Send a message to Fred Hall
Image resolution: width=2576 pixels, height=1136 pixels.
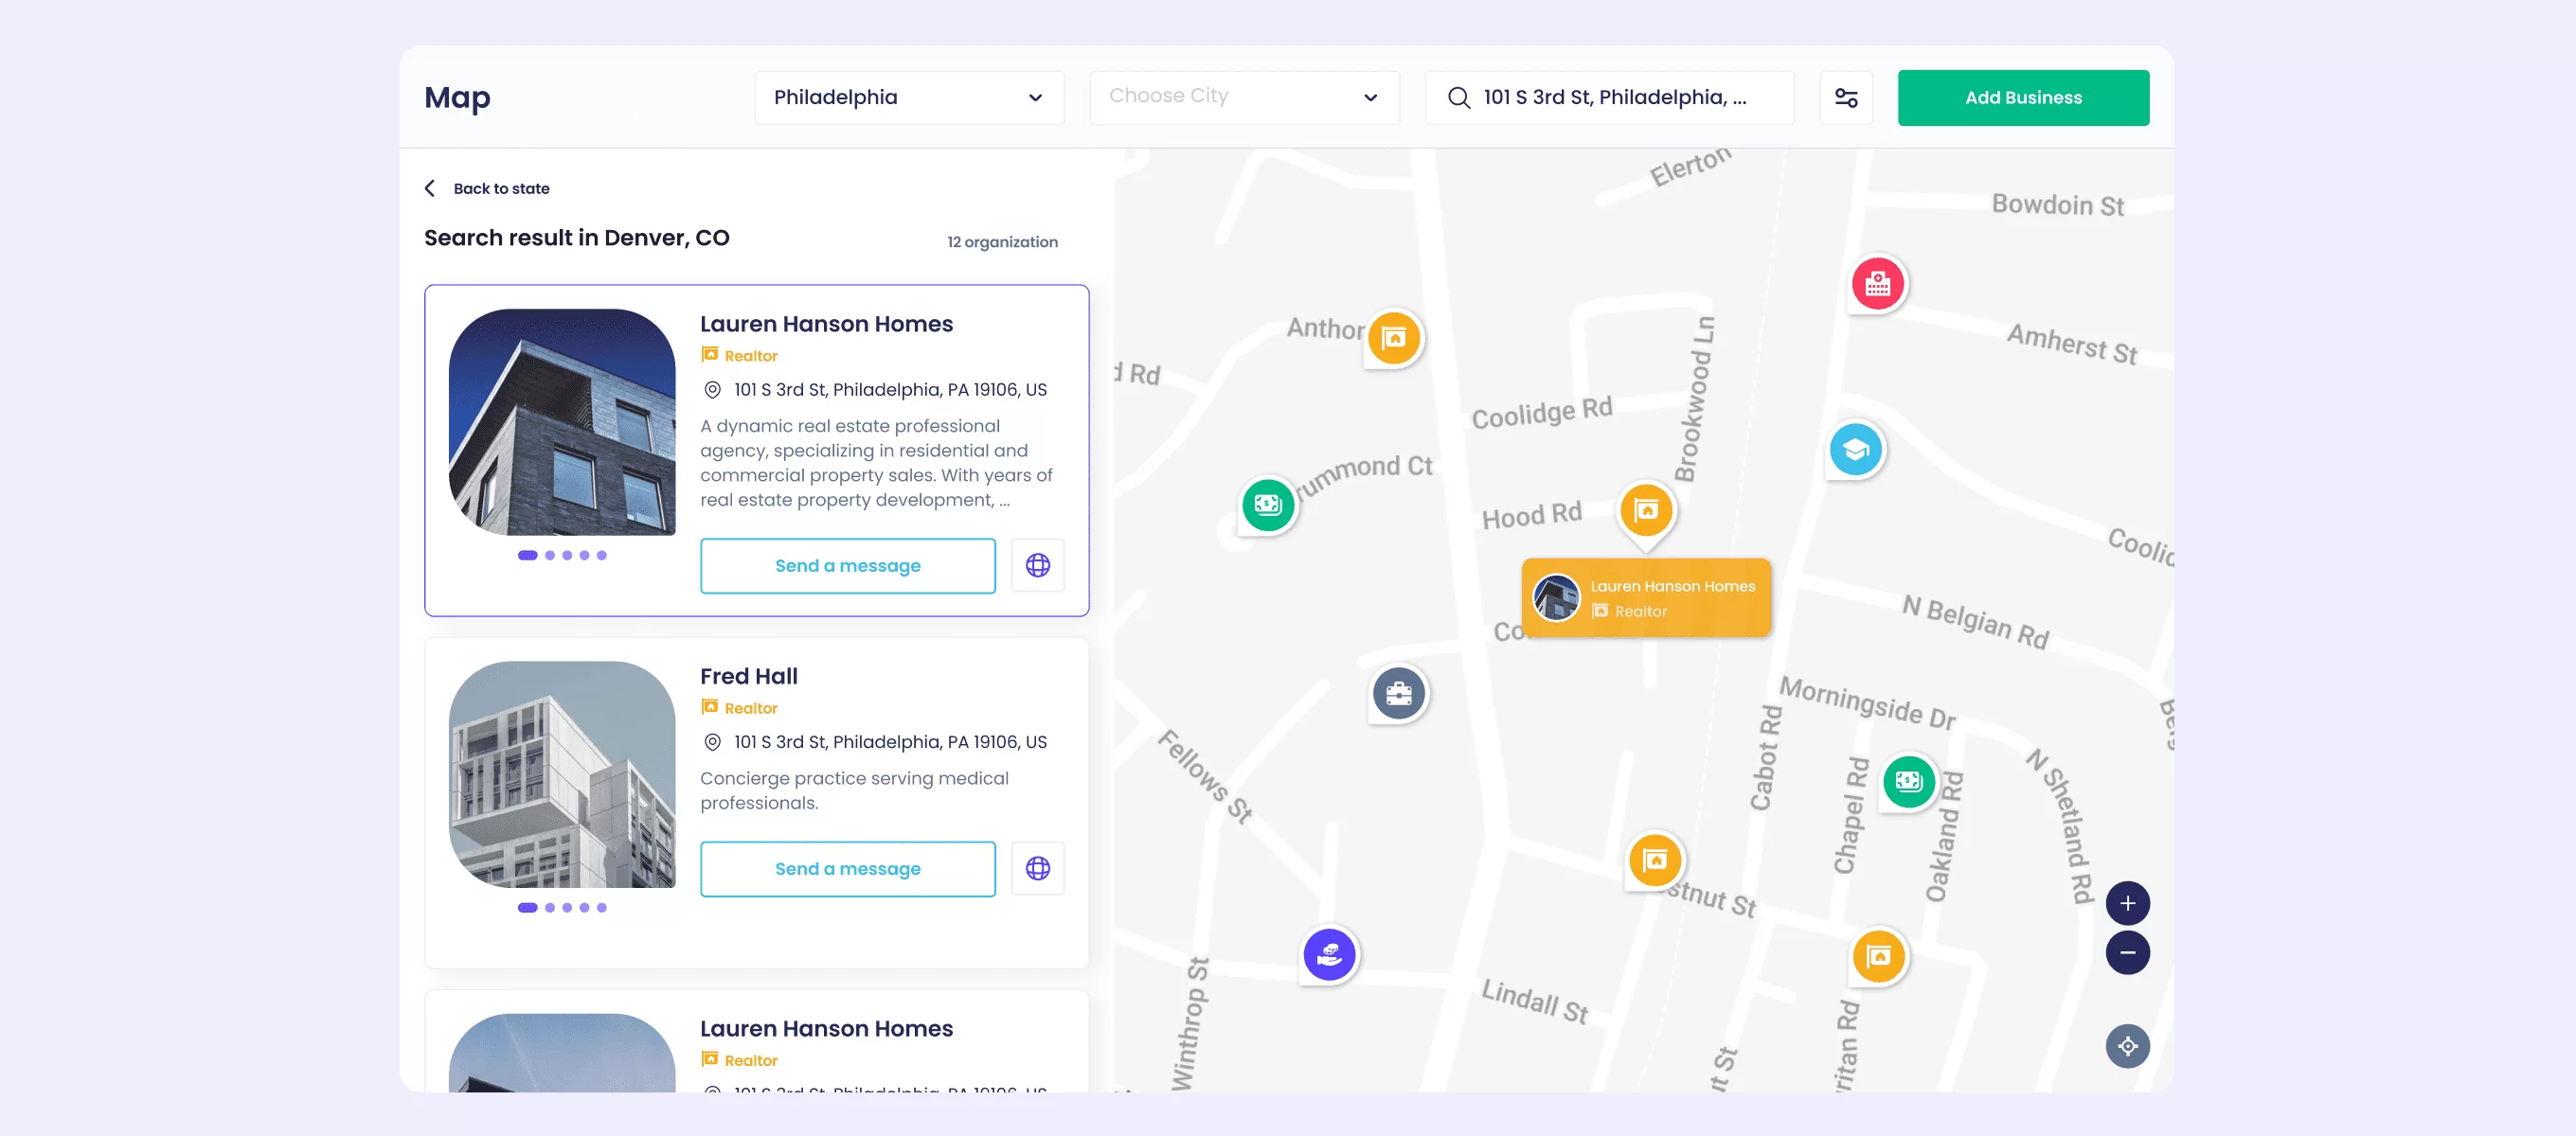[x=847, y=869]
